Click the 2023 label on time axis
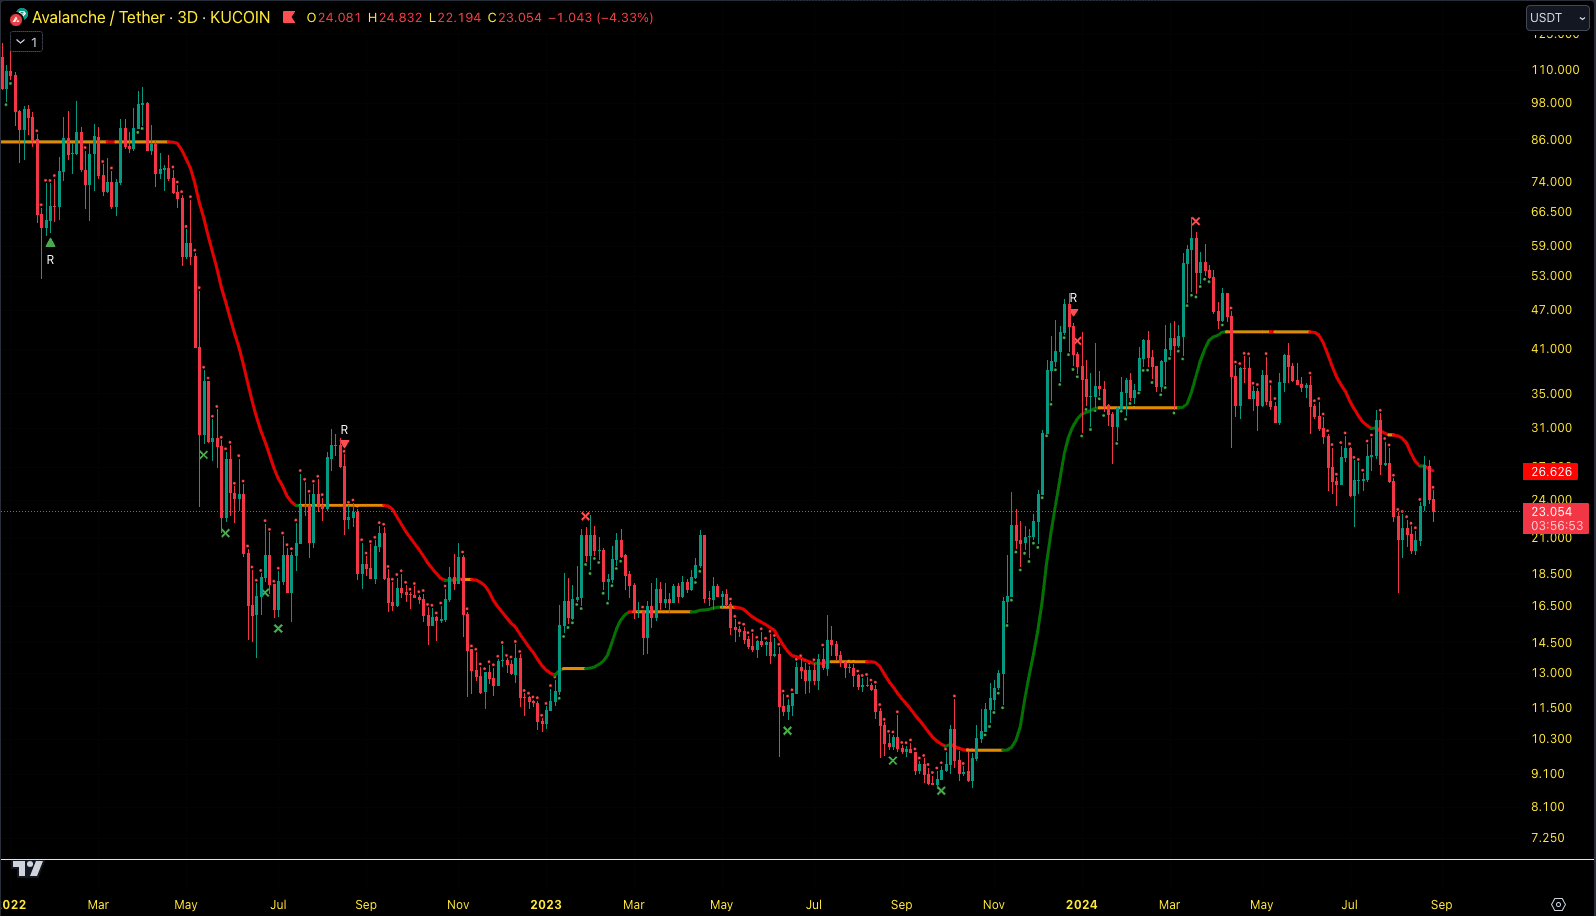1596x916 pixels. (x=546, y=904)
